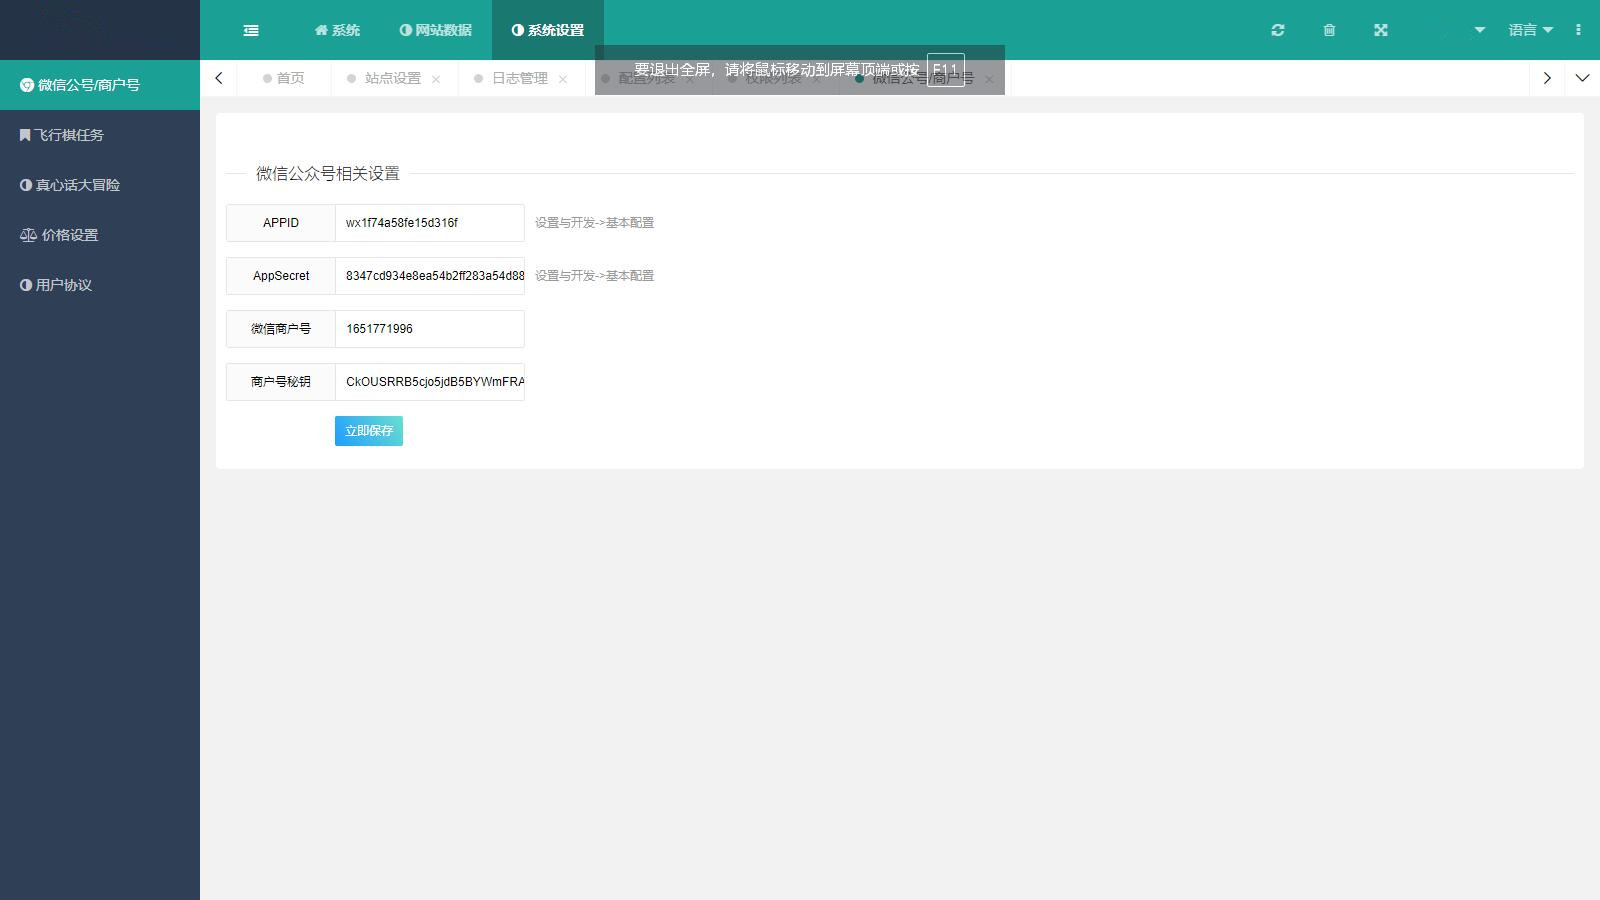The image size is (1600, 900).
Task: Click the 立即保存 button
Action: click(369, 431)
